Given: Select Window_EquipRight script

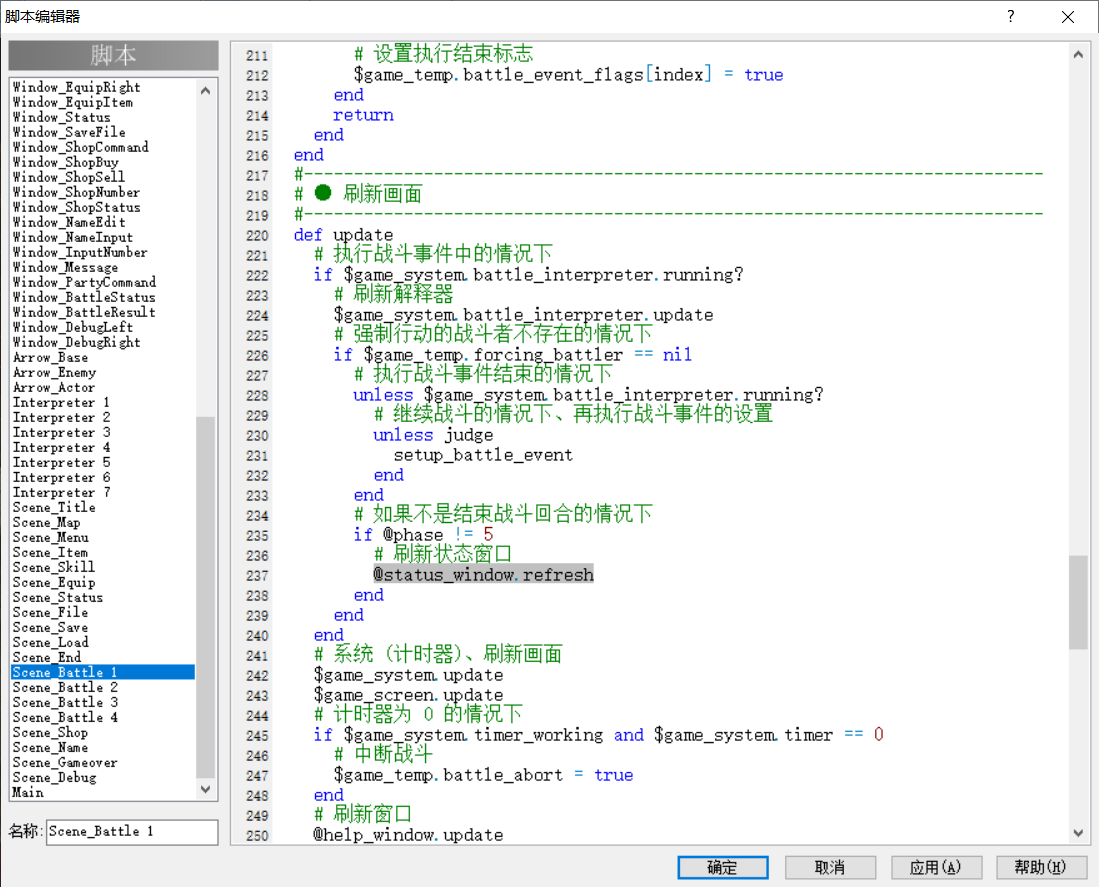Looking at the screenshot, I should [103, 87].
